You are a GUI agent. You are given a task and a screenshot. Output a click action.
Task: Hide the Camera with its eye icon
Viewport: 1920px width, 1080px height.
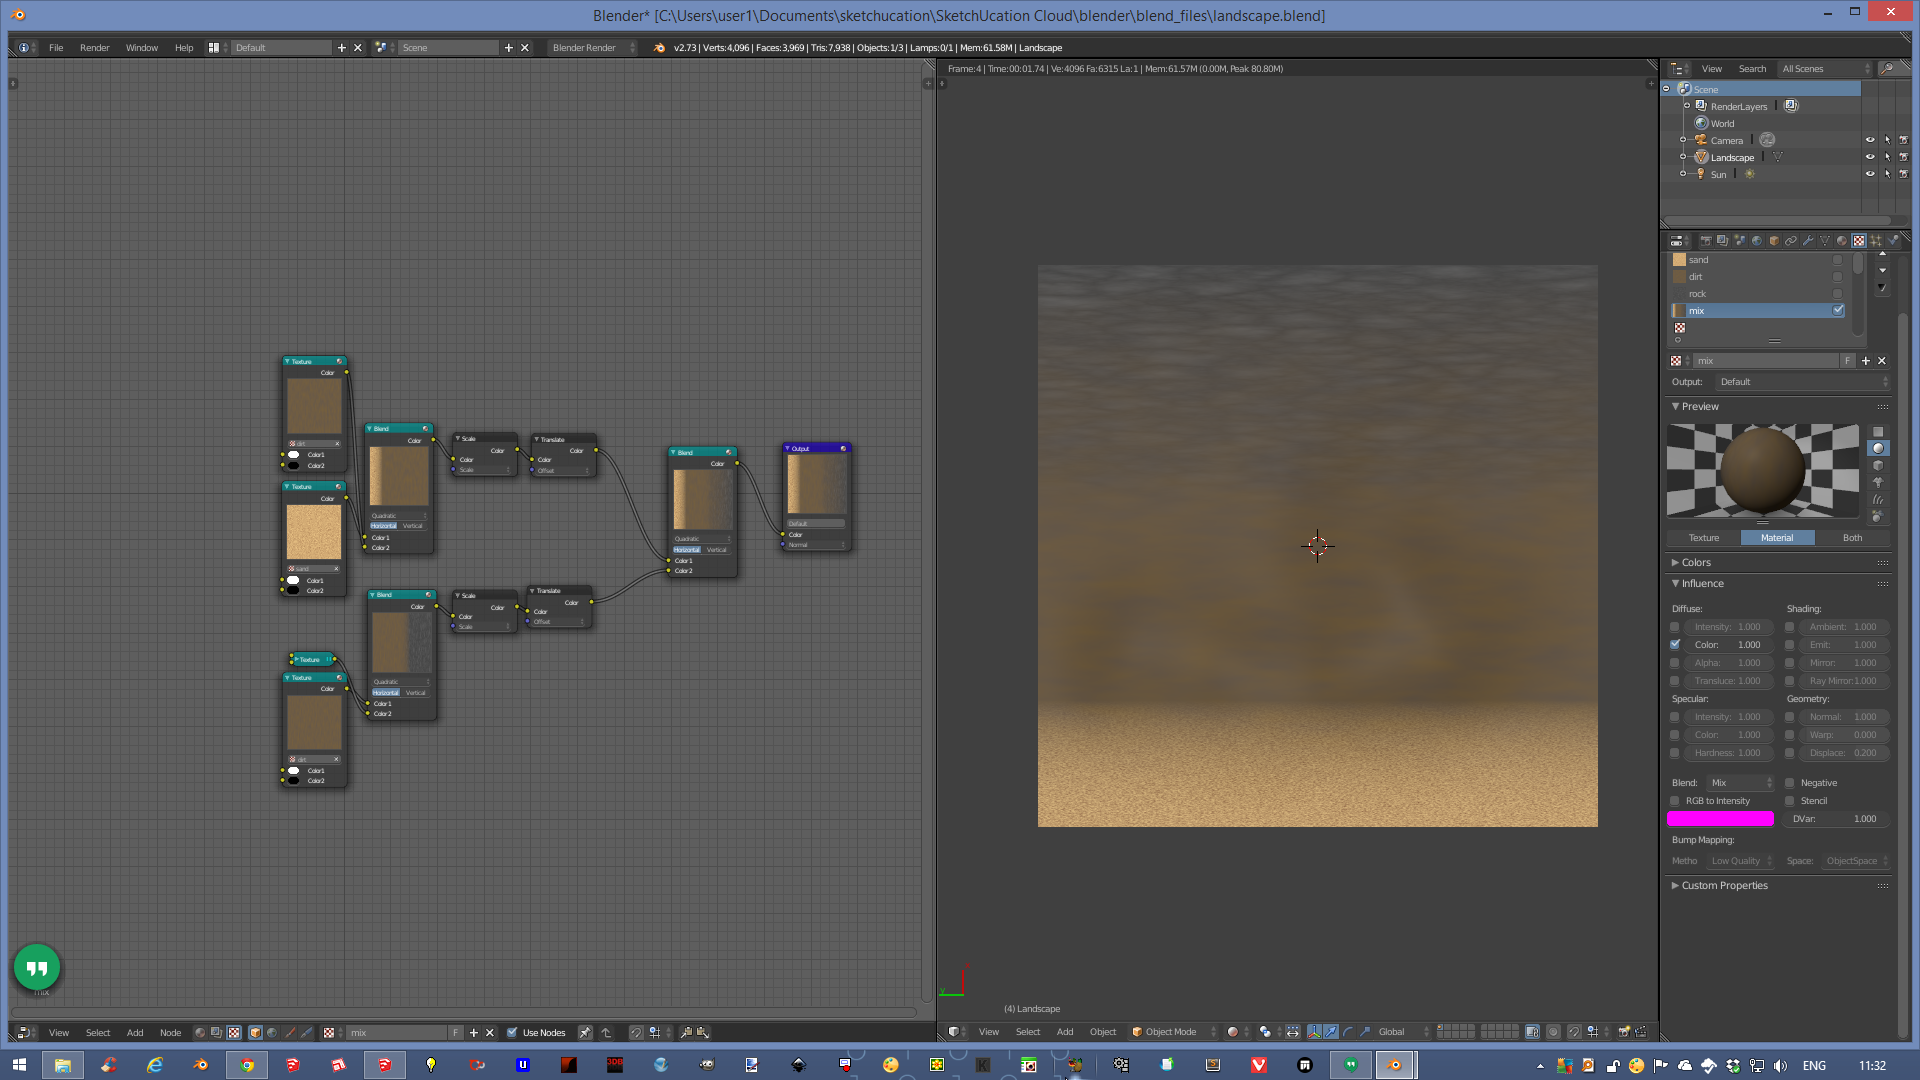pos(1870,141)
